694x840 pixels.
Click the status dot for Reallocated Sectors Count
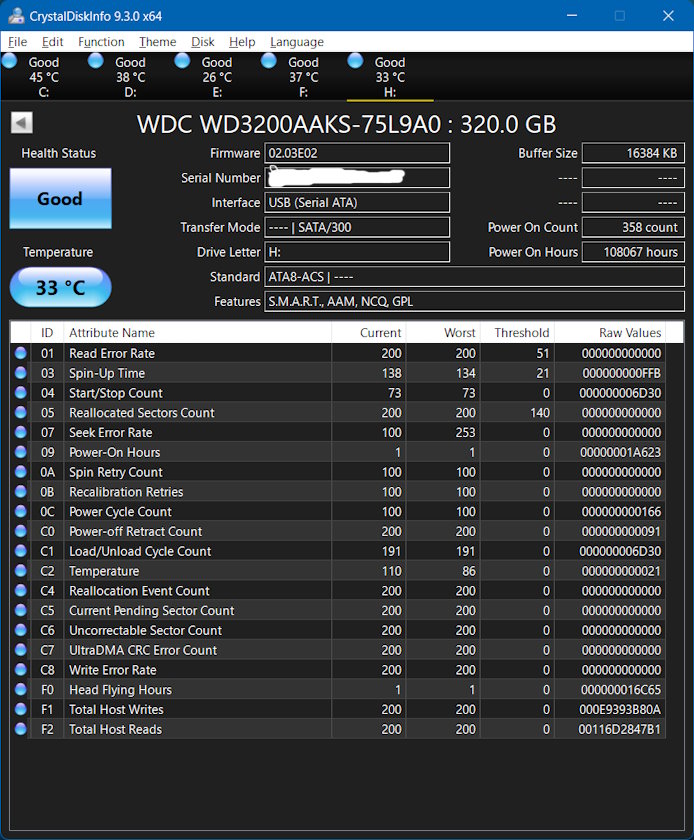click(20, 412)
